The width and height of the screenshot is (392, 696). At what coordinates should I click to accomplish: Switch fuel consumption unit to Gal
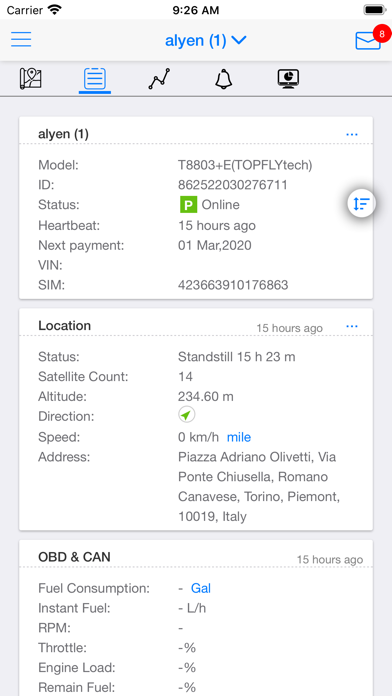[201, 588]
